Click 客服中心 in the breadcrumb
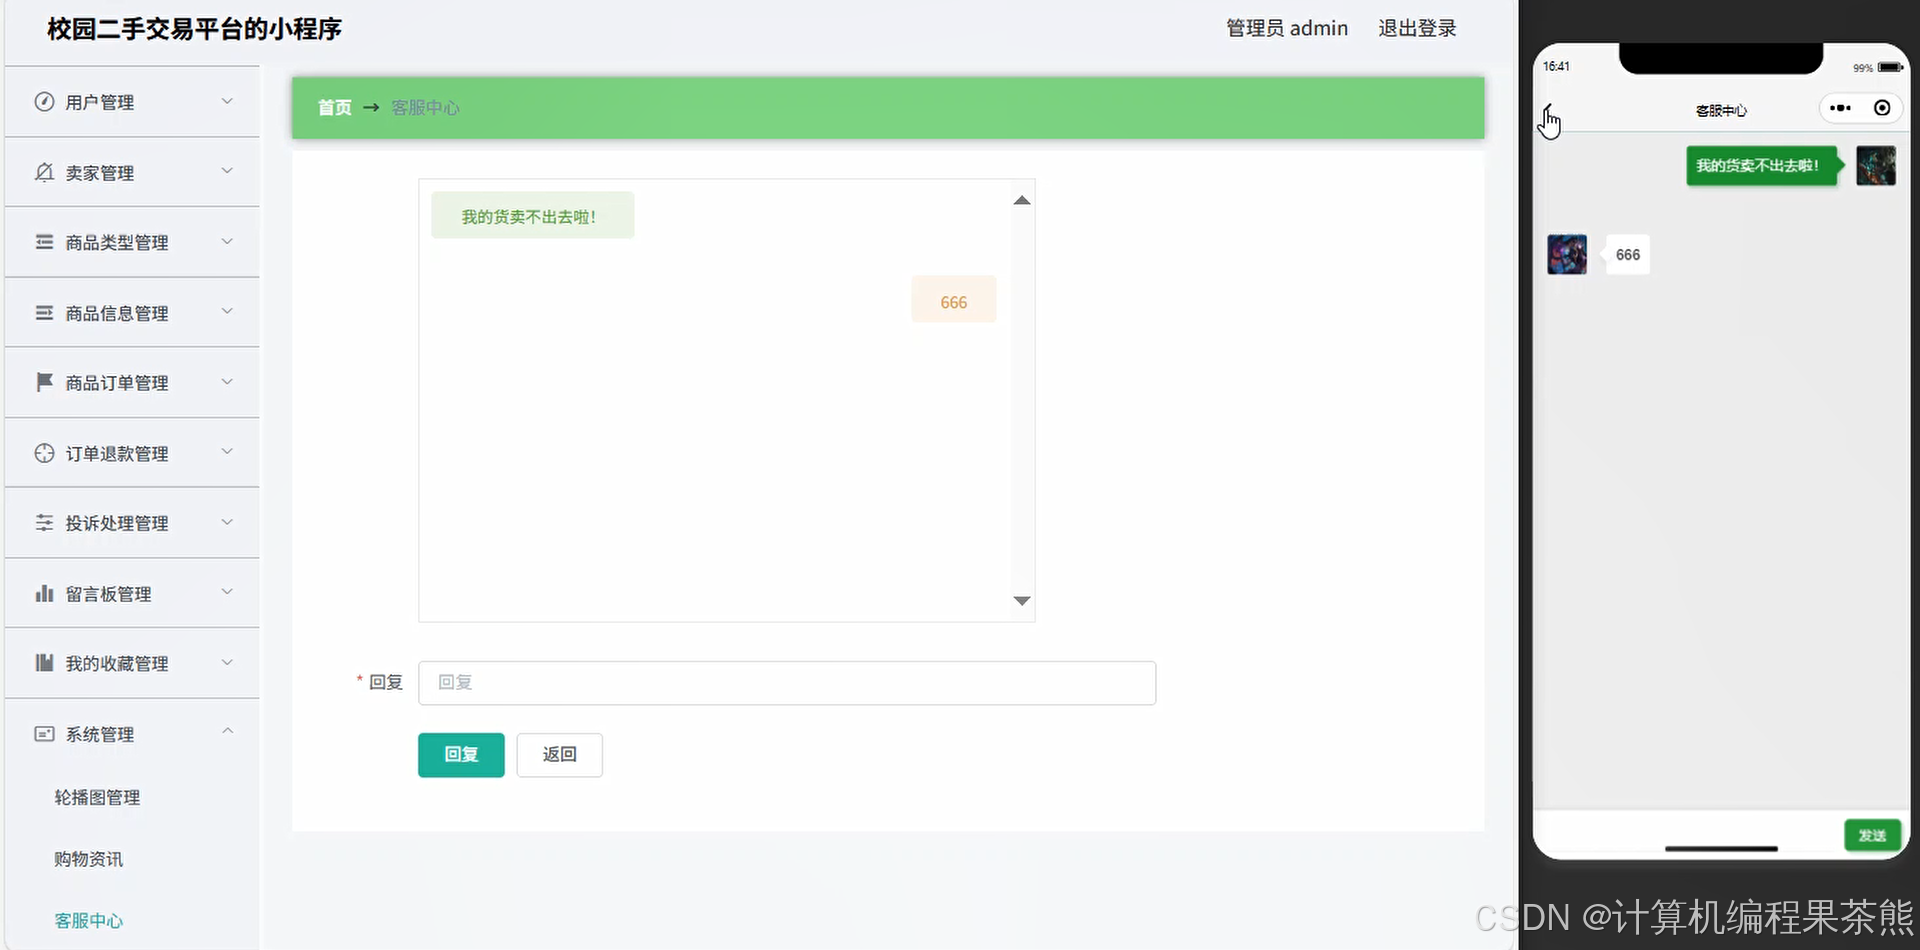Screen dimensions: 1920x950 (x=425, y=107)
